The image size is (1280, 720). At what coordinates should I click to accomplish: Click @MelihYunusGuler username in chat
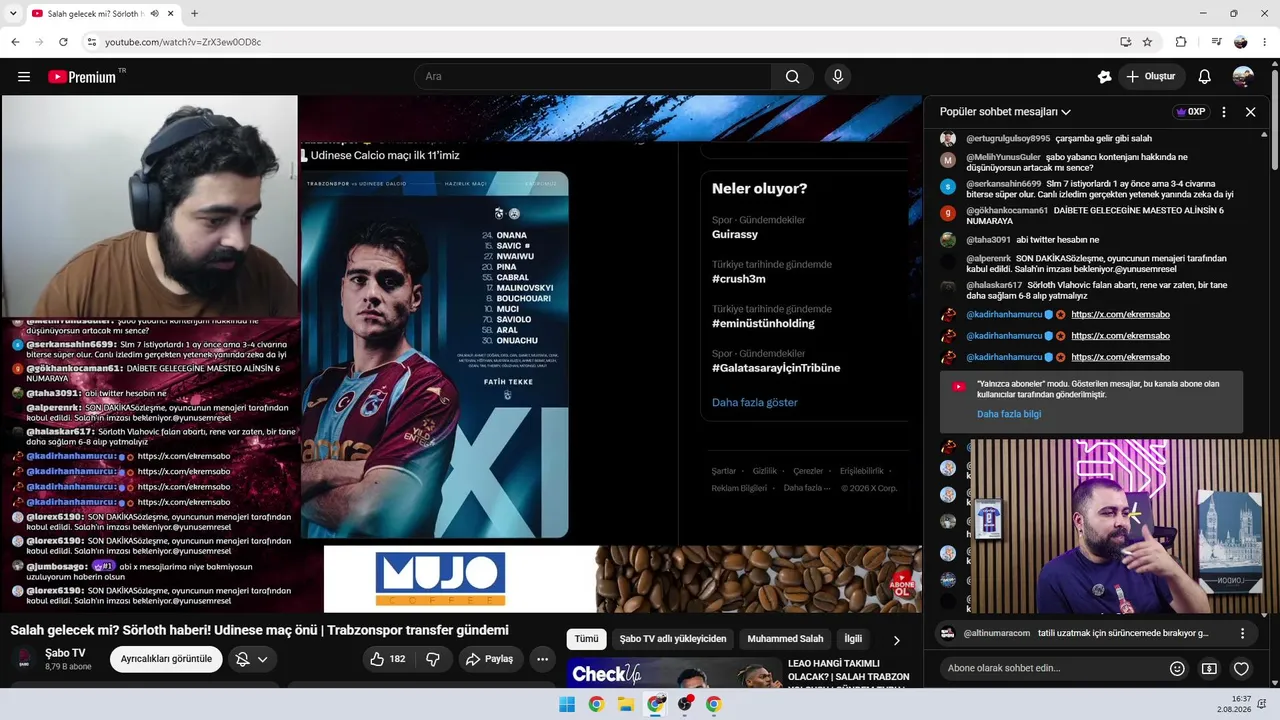1003,157
